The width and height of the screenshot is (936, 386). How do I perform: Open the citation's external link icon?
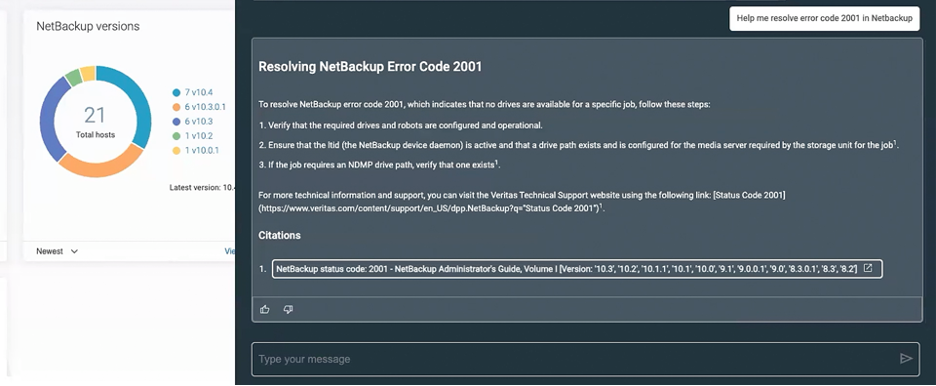868,268
